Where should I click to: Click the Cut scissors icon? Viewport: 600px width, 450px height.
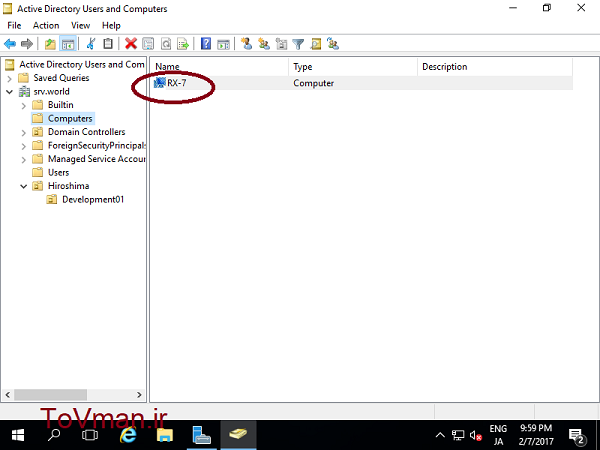(91, 44)
